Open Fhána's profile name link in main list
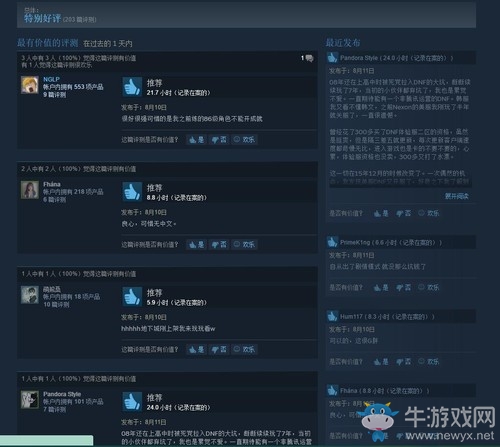Screen dimensions: 500x447 coord(52,184)
